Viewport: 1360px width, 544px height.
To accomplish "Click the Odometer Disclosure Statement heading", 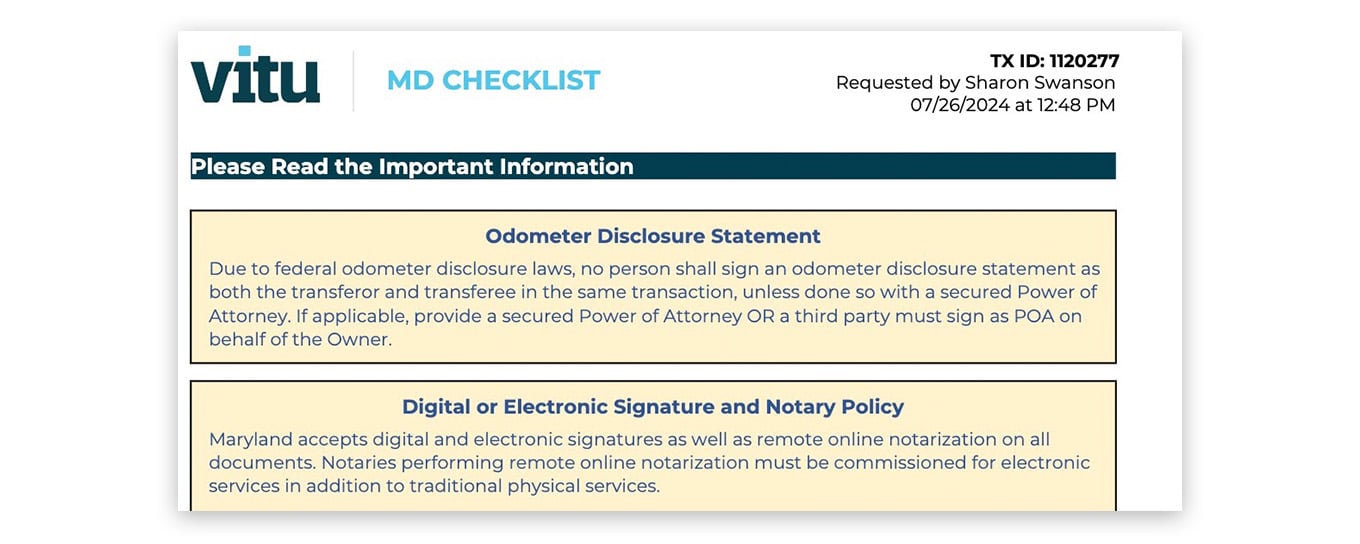I will tap(652, 236).
